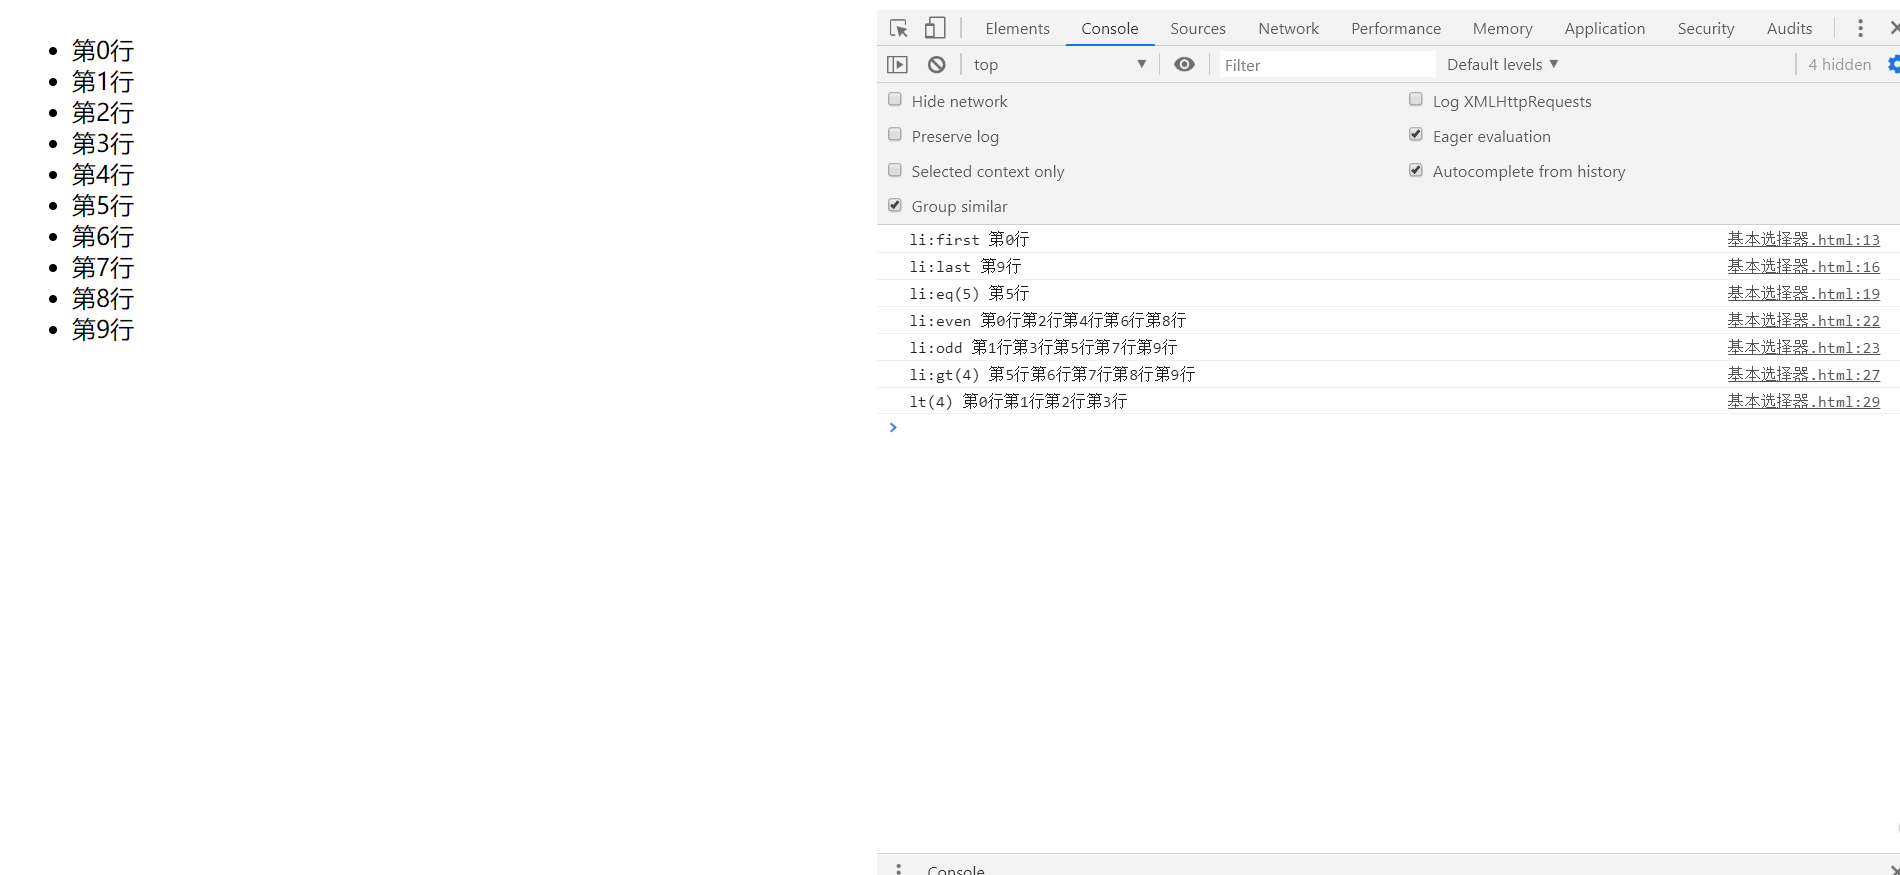
Task: Show the console sidebar icon
Action: coord(897,65)
